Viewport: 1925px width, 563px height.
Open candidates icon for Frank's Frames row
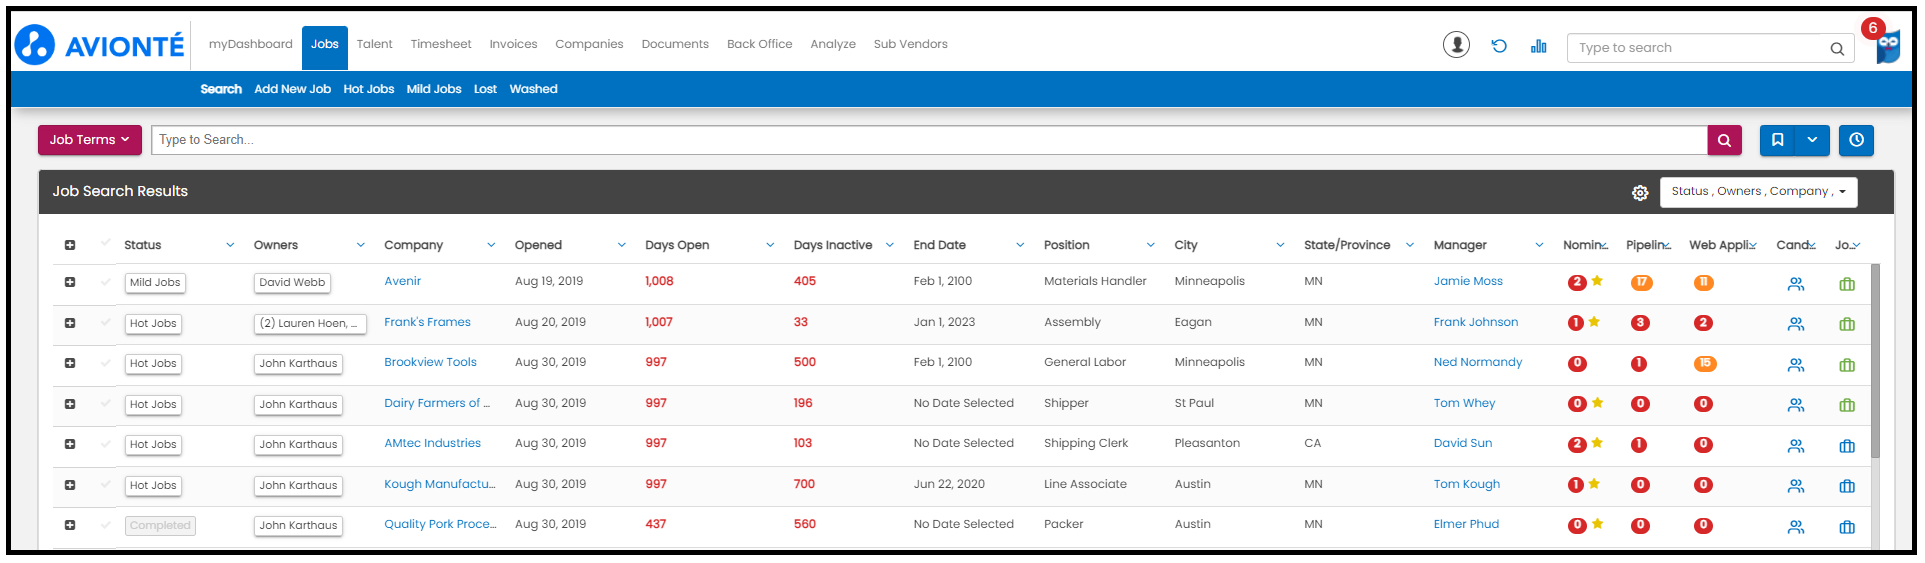[x=1796, y=324]
